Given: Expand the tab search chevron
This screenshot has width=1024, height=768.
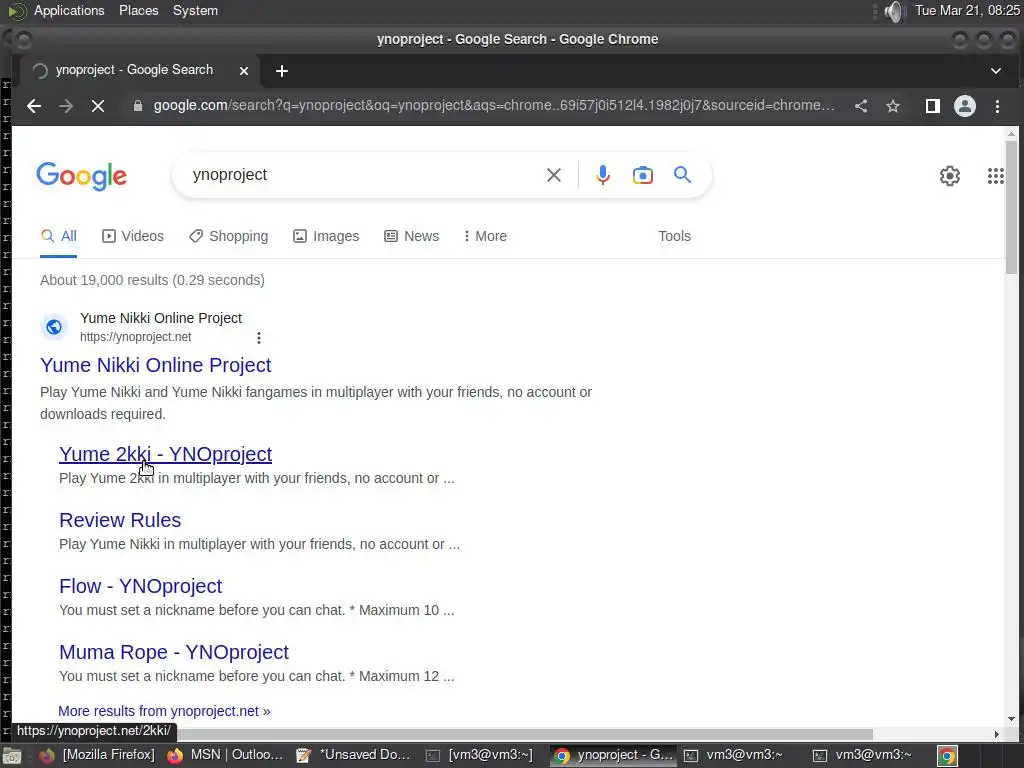Looking at the screenshot, I should (995, 71).
